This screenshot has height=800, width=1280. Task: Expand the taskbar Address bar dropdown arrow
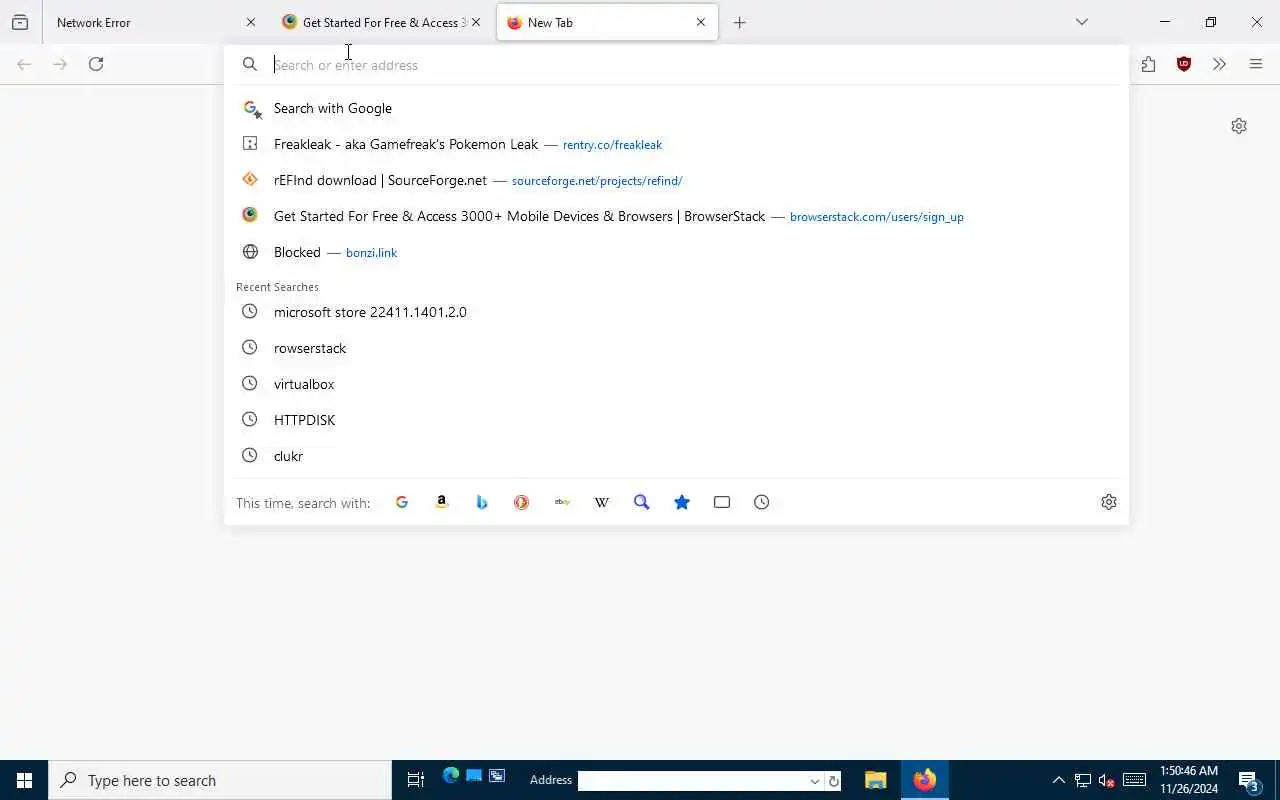pos(815,781)
